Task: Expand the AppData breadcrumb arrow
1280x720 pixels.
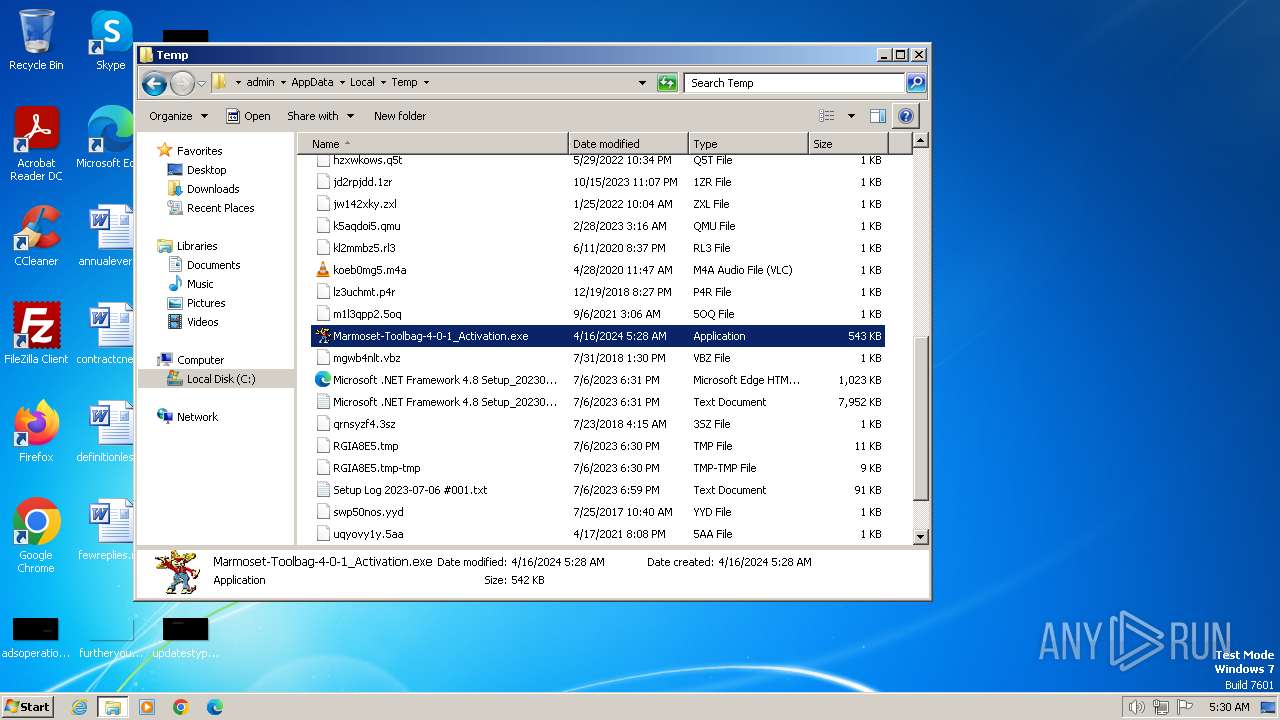Action: point(341,83)
